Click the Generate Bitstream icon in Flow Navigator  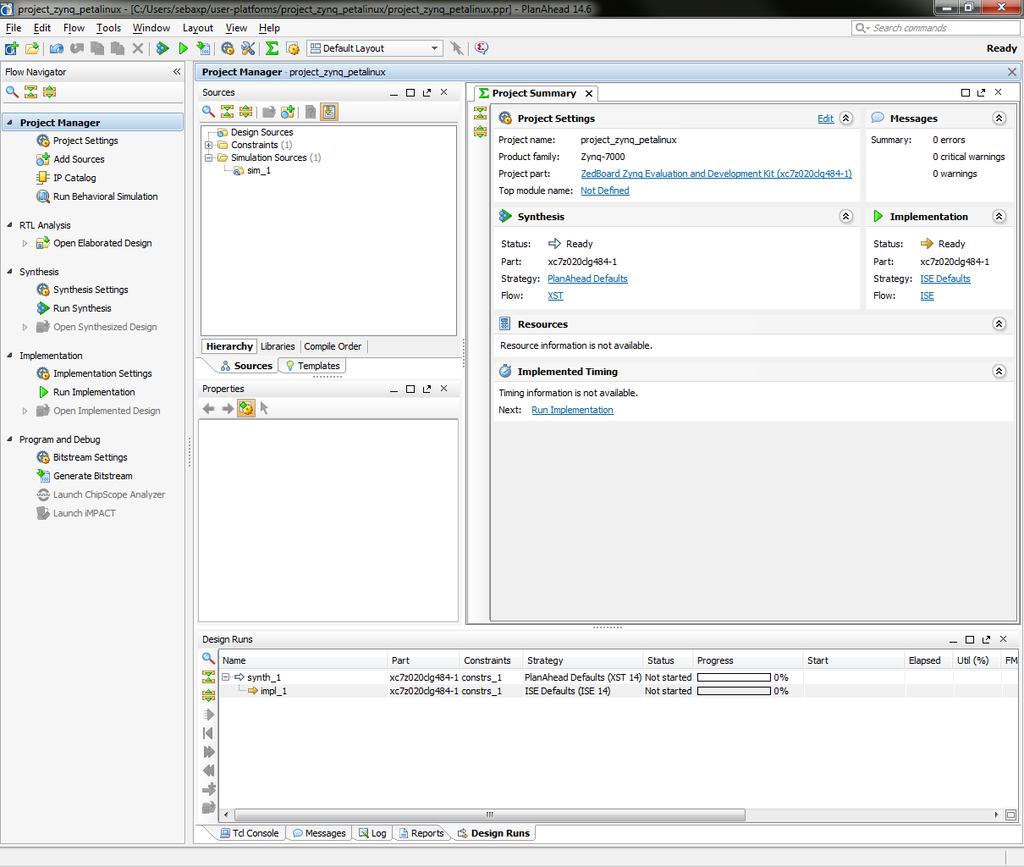[43, 475]
